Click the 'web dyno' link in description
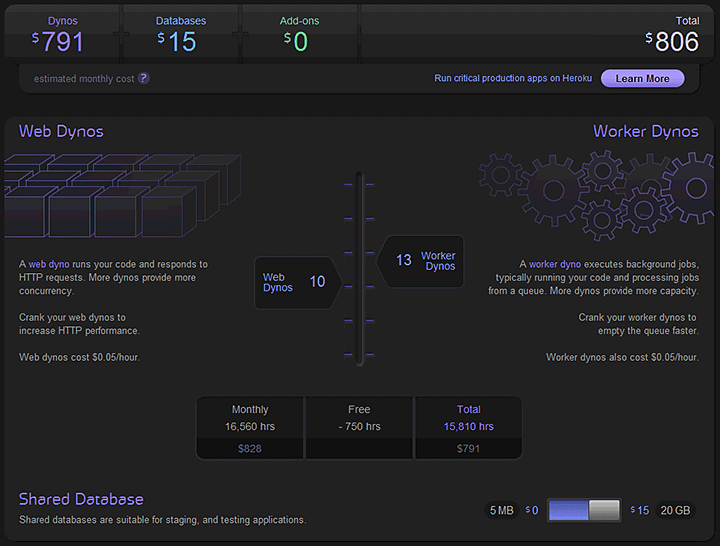The width and height of the screenshot is (720, 546). tap(49, 264)
